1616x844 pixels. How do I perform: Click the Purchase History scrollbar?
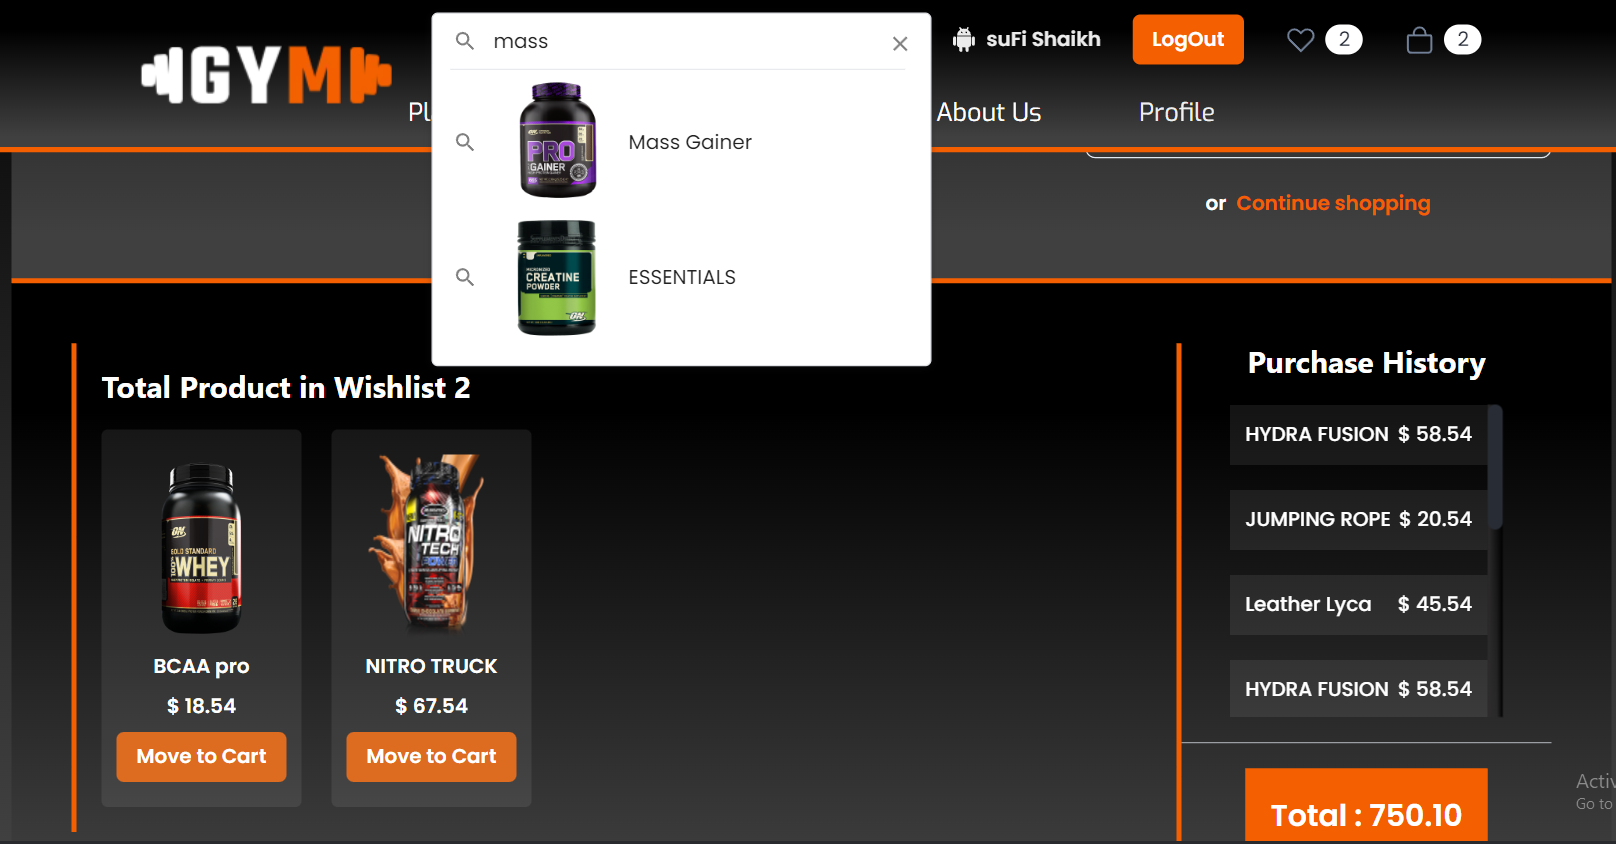pyautogui.click(x=1495, y=467)
